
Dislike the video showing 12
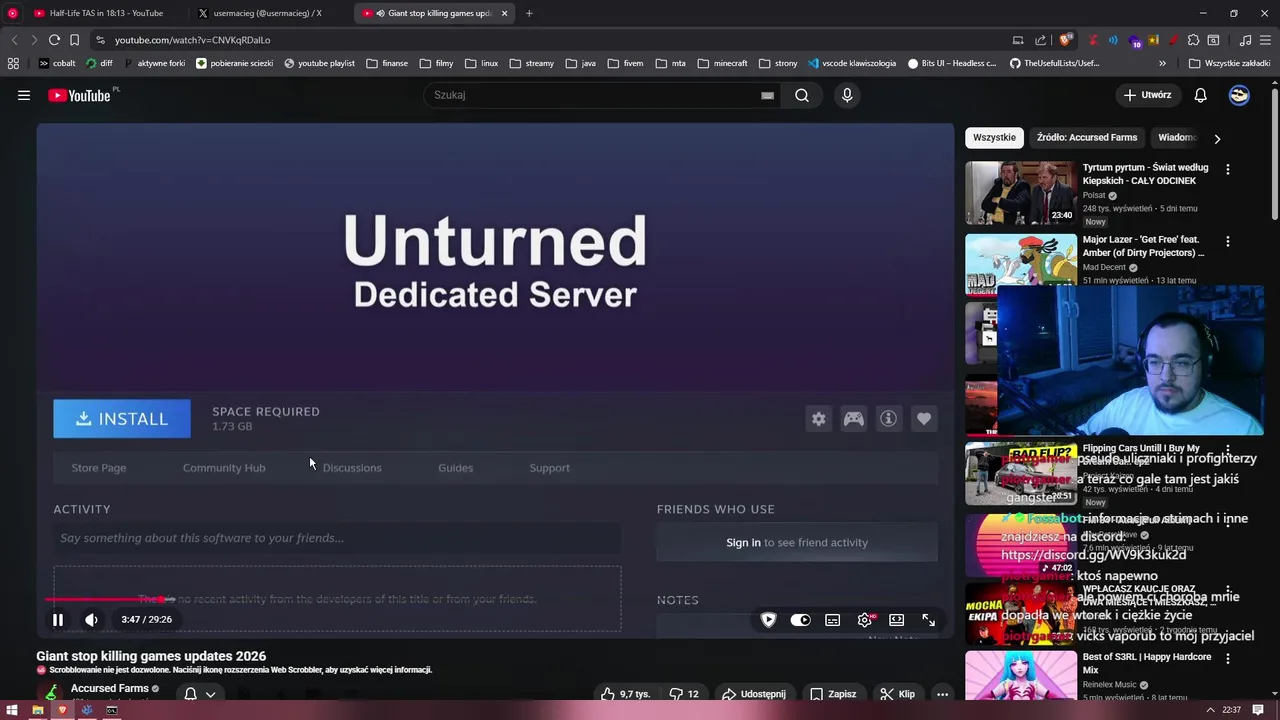click(x=685, y=694)
